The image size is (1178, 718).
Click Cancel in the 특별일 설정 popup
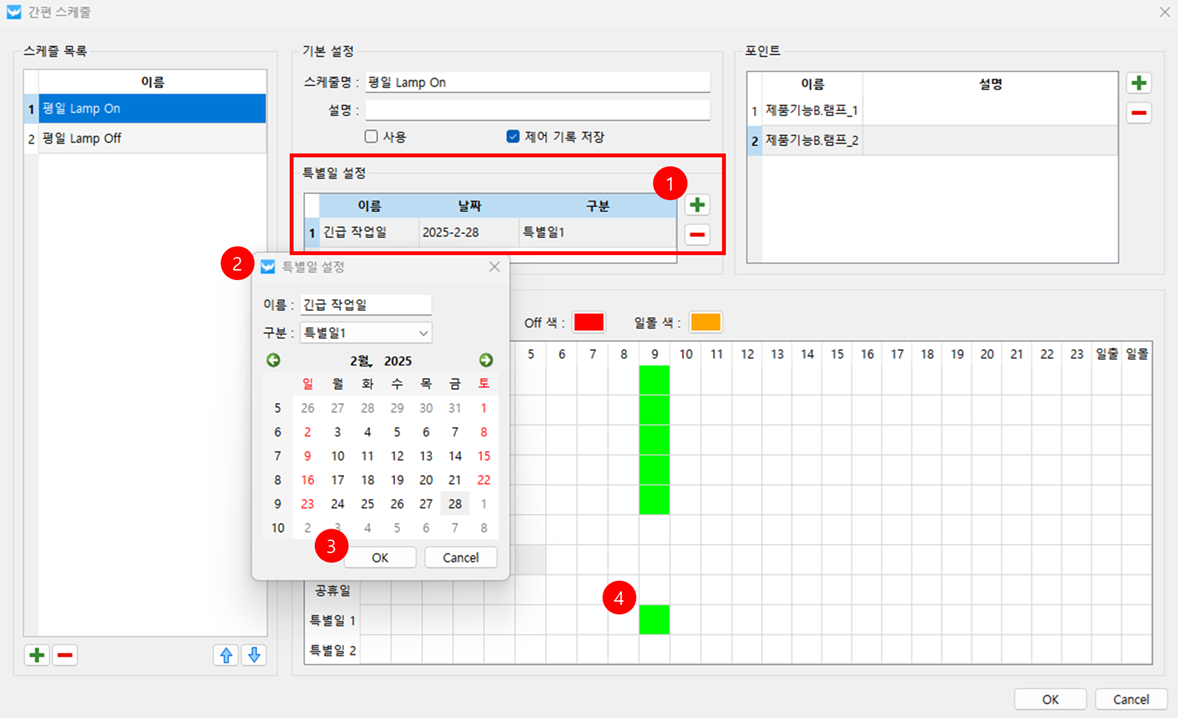(460, 558)
